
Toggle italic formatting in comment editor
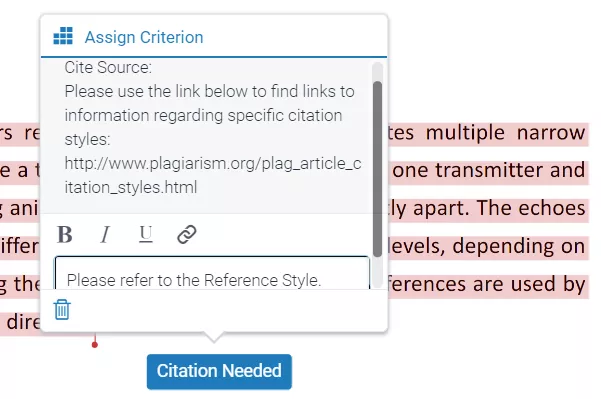[105, 234]
